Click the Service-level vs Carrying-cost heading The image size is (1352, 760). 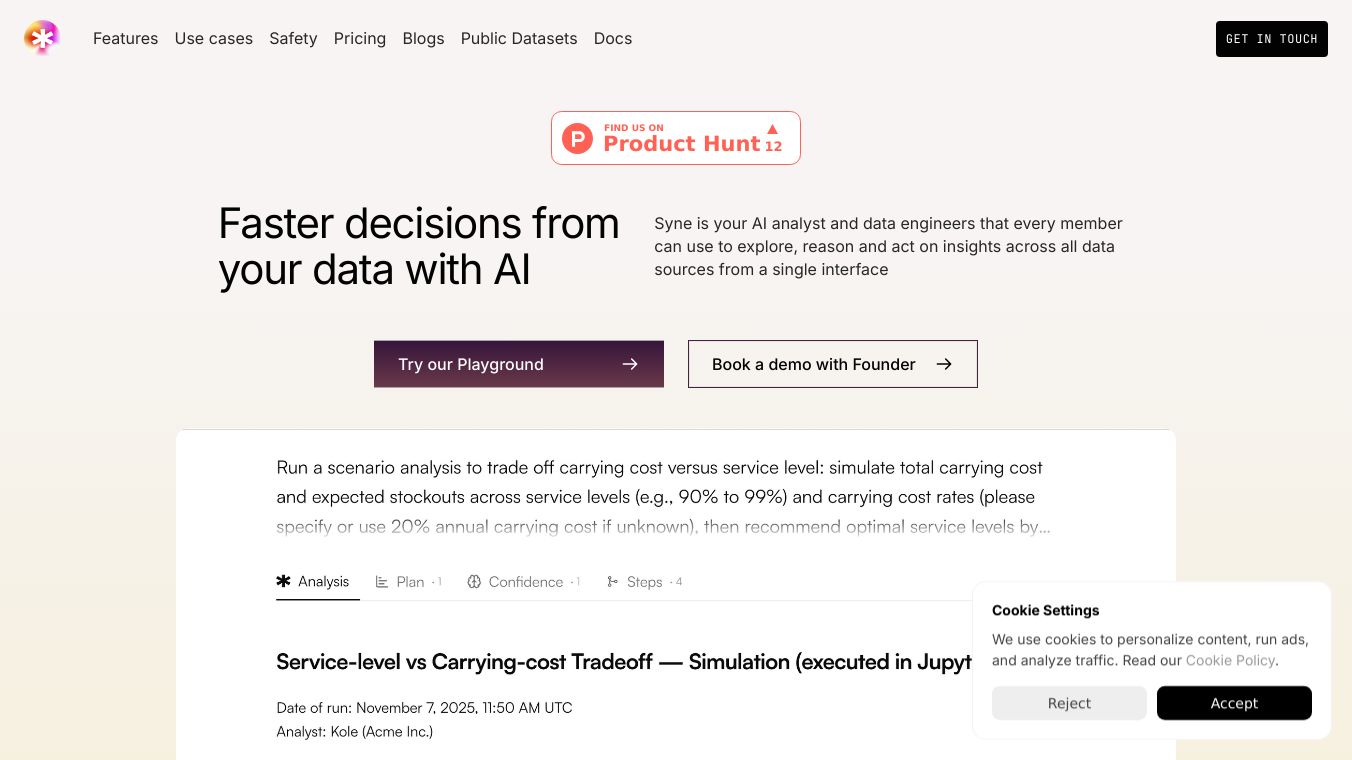[x=620, y=662]
